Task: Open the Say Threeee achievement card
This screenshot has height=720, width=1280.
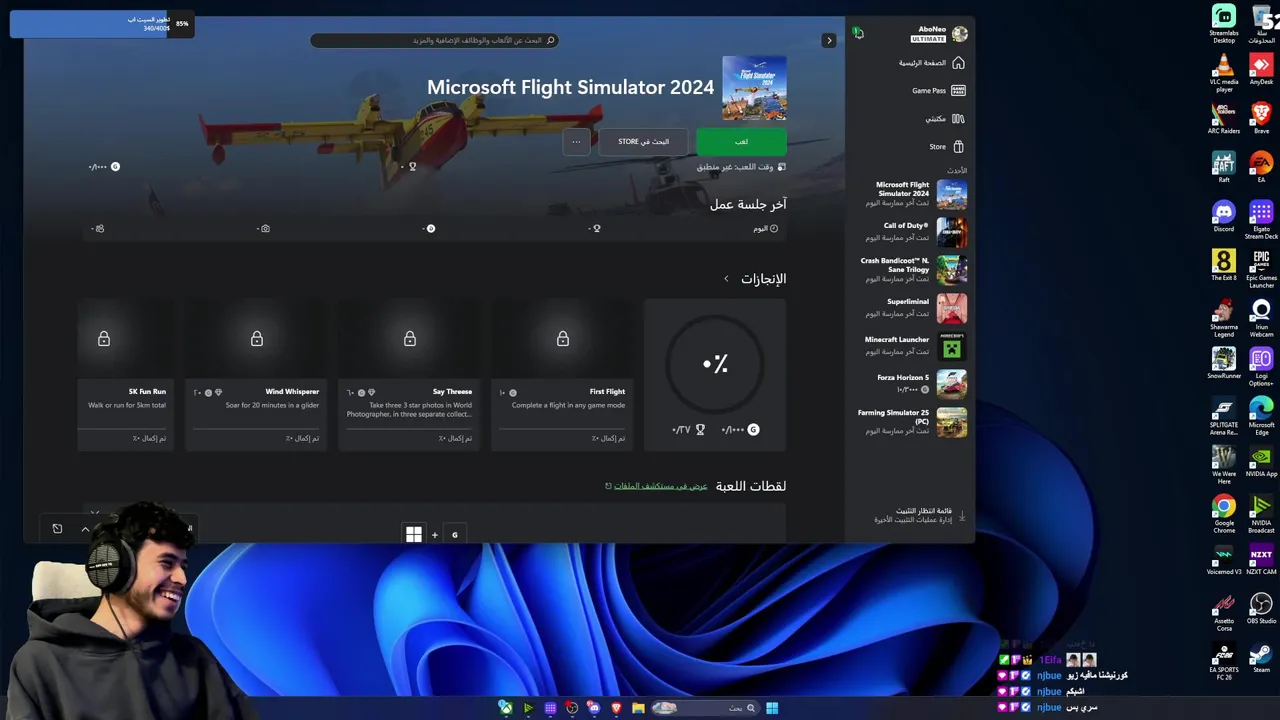Action: point(410,375)
